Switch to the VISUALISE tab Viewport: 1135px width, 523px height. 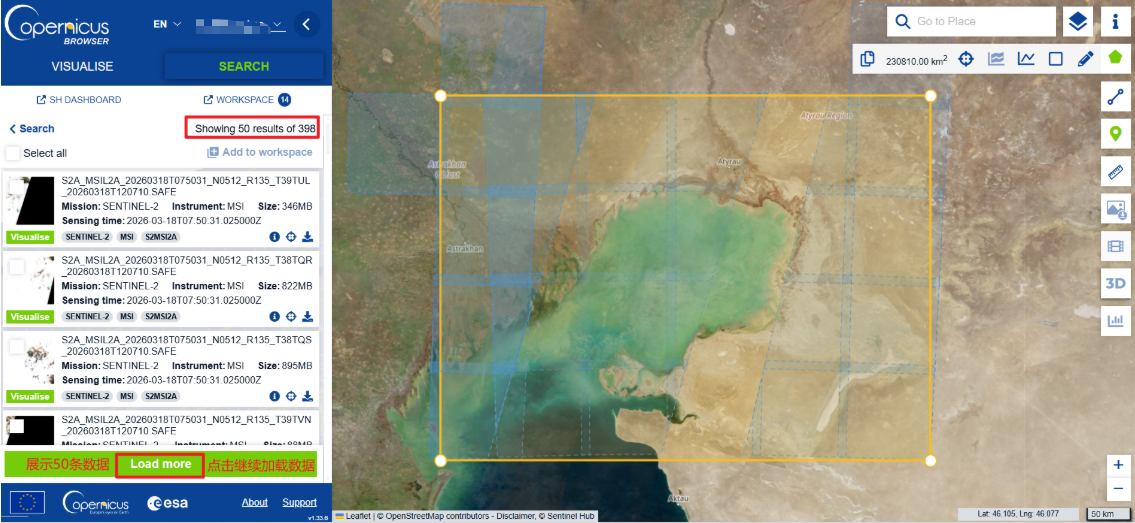(83, 67)
